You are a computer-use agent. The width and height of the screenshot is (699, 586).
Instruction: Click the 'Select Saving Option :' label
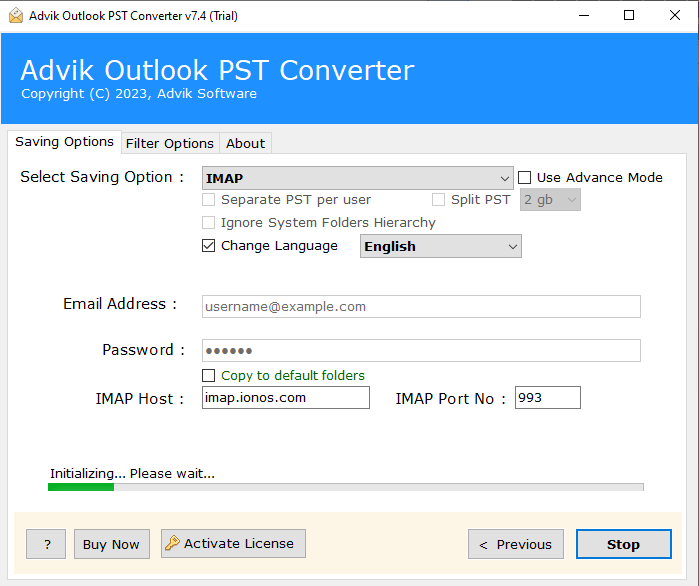[x=102, y=177]
